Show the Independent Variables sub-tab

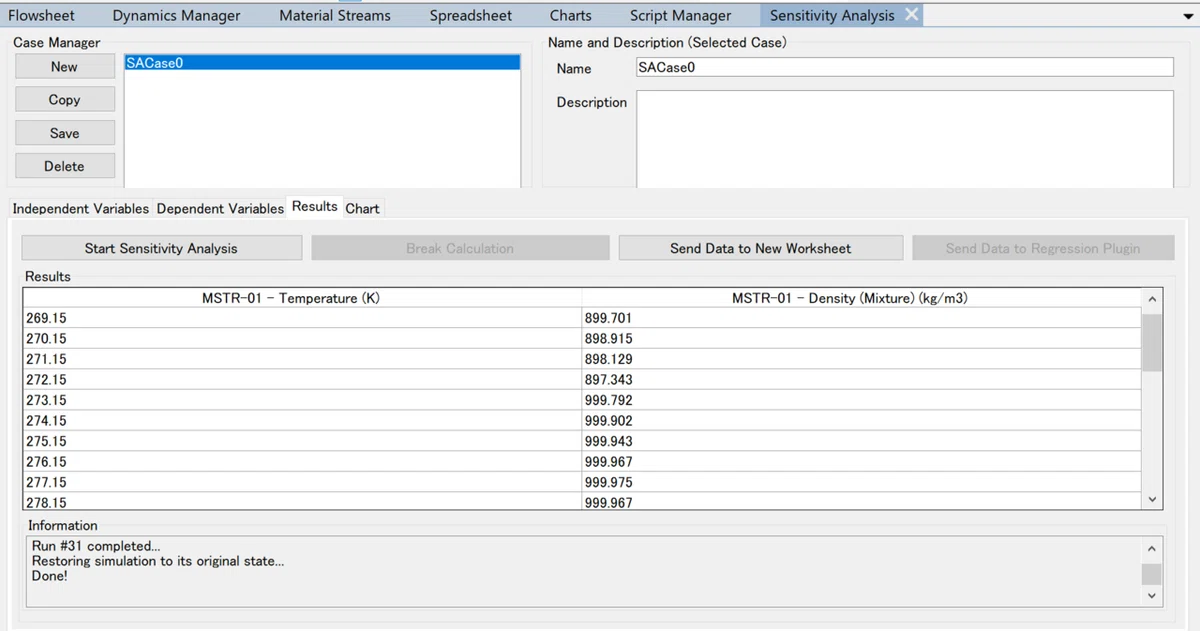[81, 208]
